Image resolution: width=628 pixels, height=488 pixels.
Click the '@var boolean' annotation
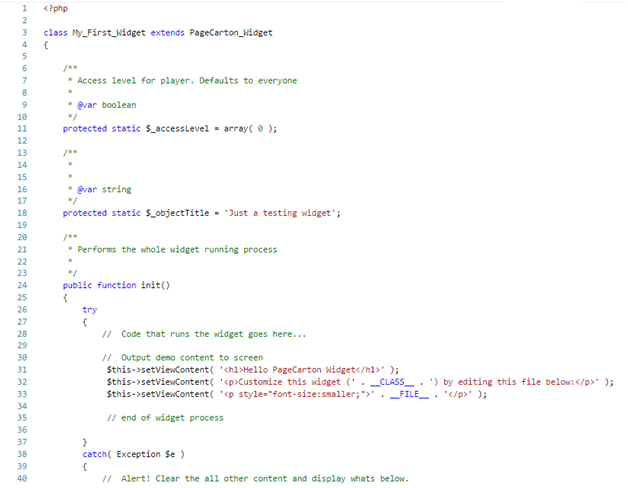(107, 105)
